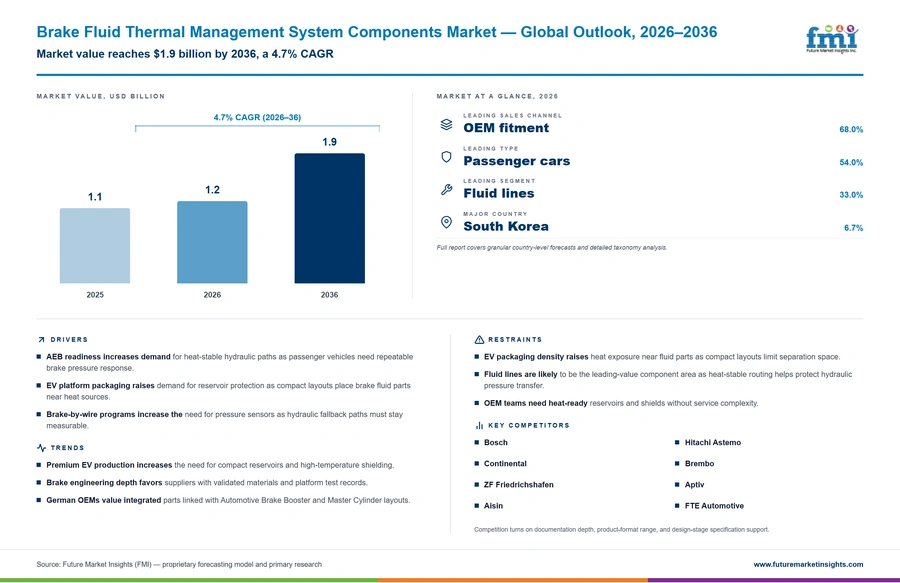Click the 'Source: Future Market Insights' footer note
Image resolution: width=900 pixels, height=583 pixels.
179,565
